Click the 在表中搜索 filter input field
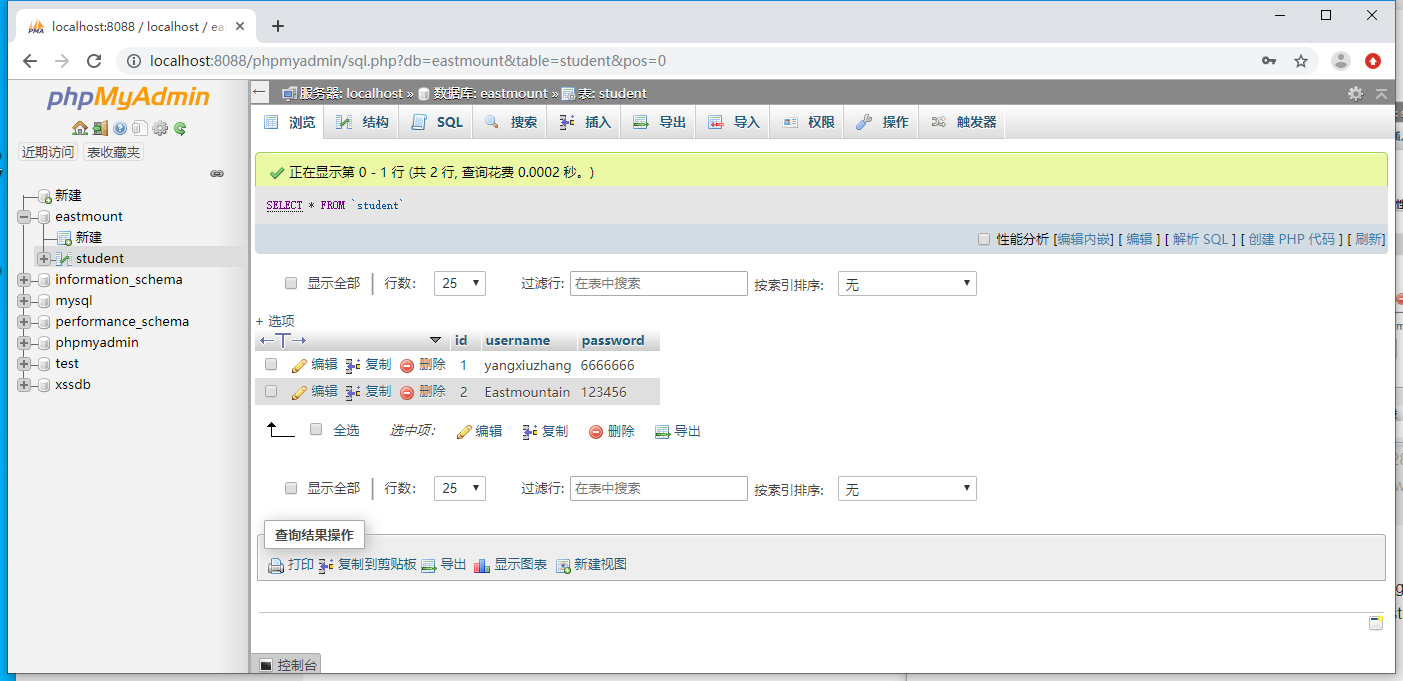Image resolution: width=1403 pixels, height=681 pixels. pos(658,283)
